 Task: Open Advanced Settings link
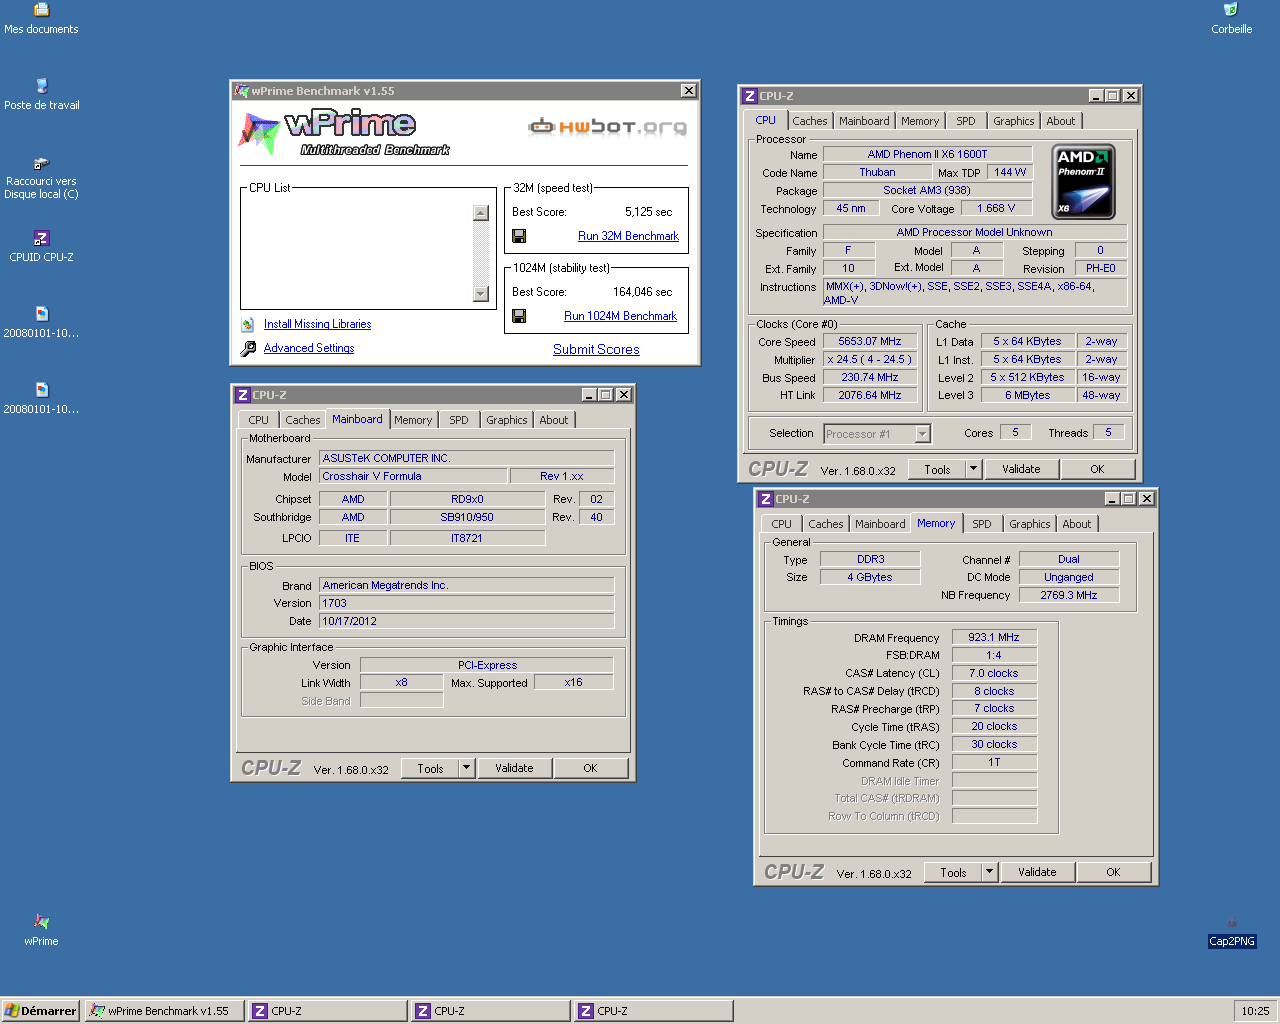(309, 348)
